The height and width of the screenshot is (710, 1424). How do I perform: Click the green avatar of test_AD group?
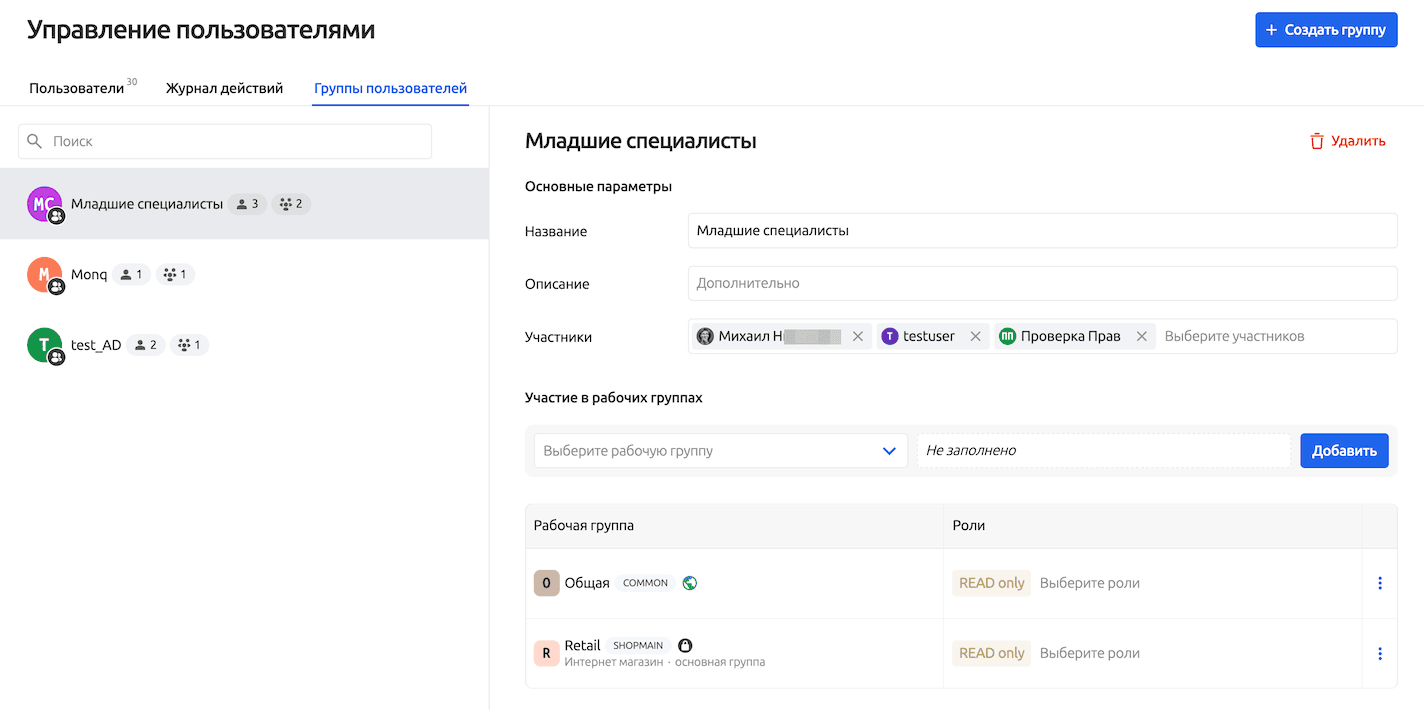click(44, 344)
